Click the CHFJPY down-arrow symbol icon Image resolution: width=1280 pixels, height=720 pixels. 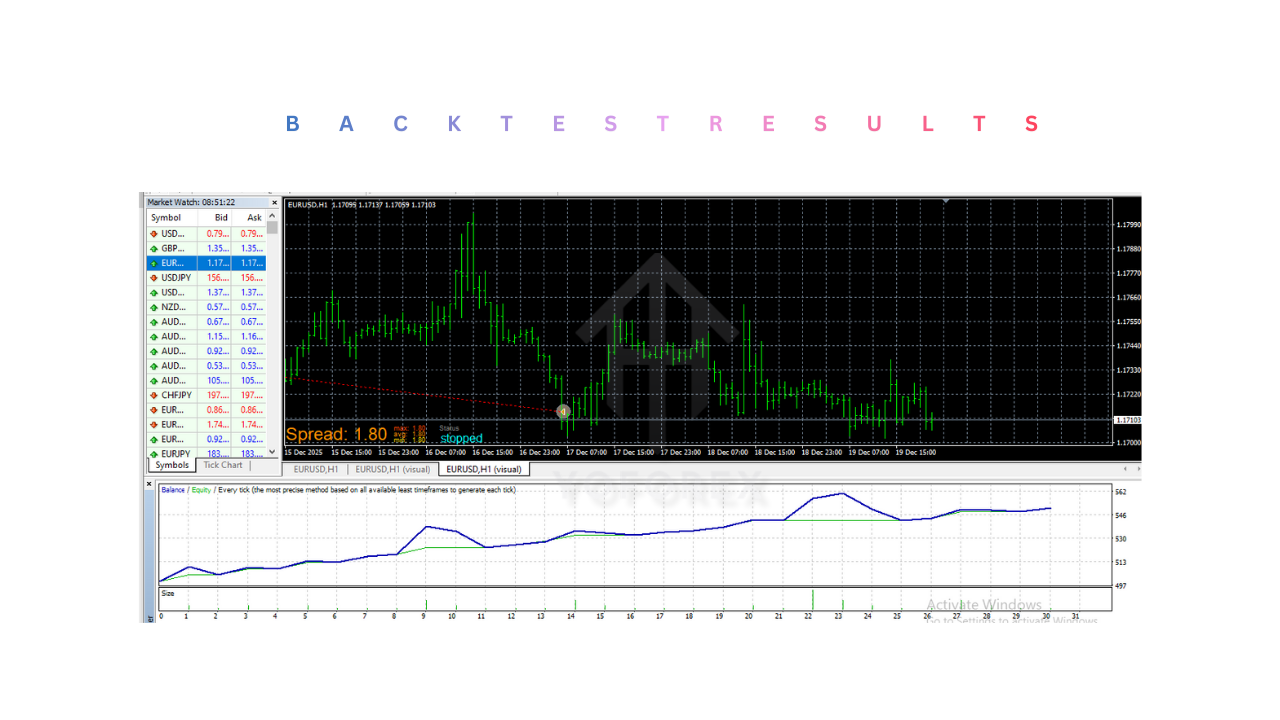[x=154, y=395]
